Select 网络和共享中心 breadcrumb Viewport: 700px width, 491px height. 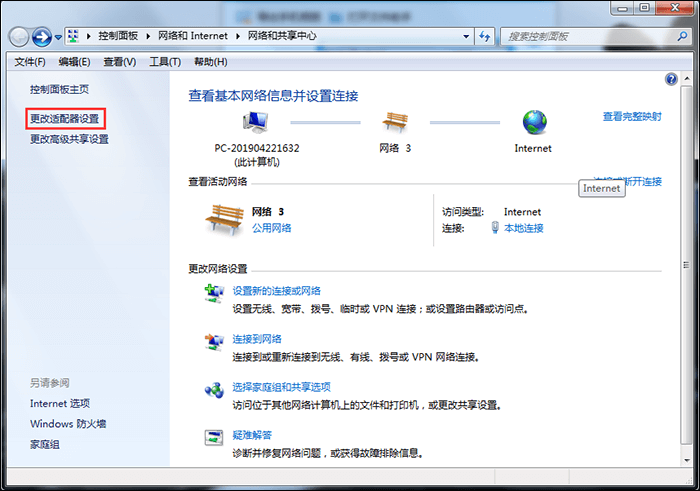click(282, 36)
